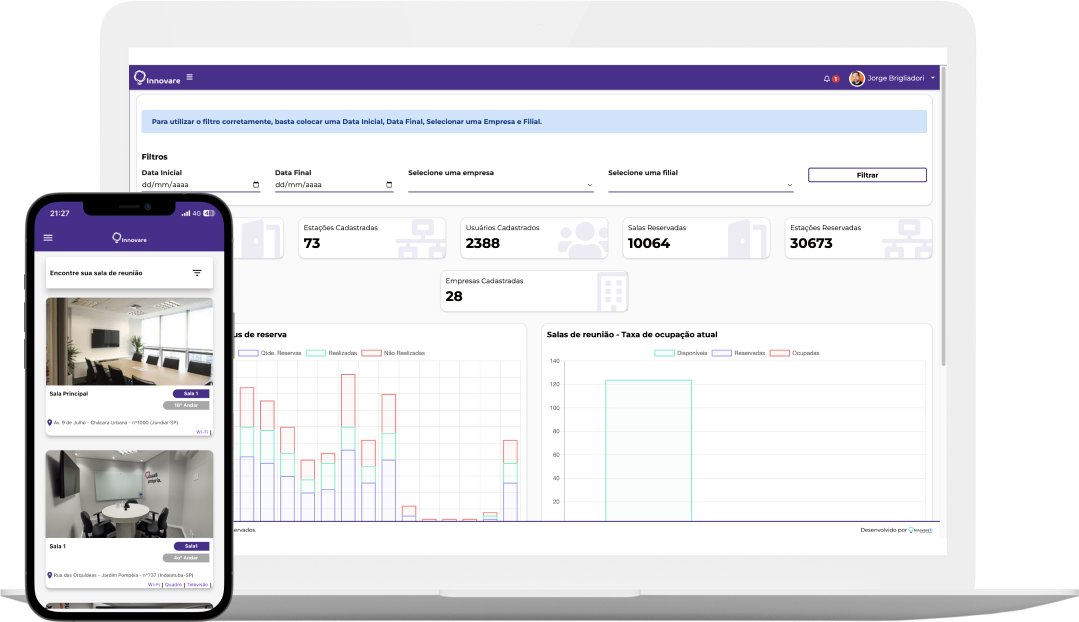Click the location pin for Av. 9 de Julho
The image size is (1079, 622).
[x=50, y=422]
